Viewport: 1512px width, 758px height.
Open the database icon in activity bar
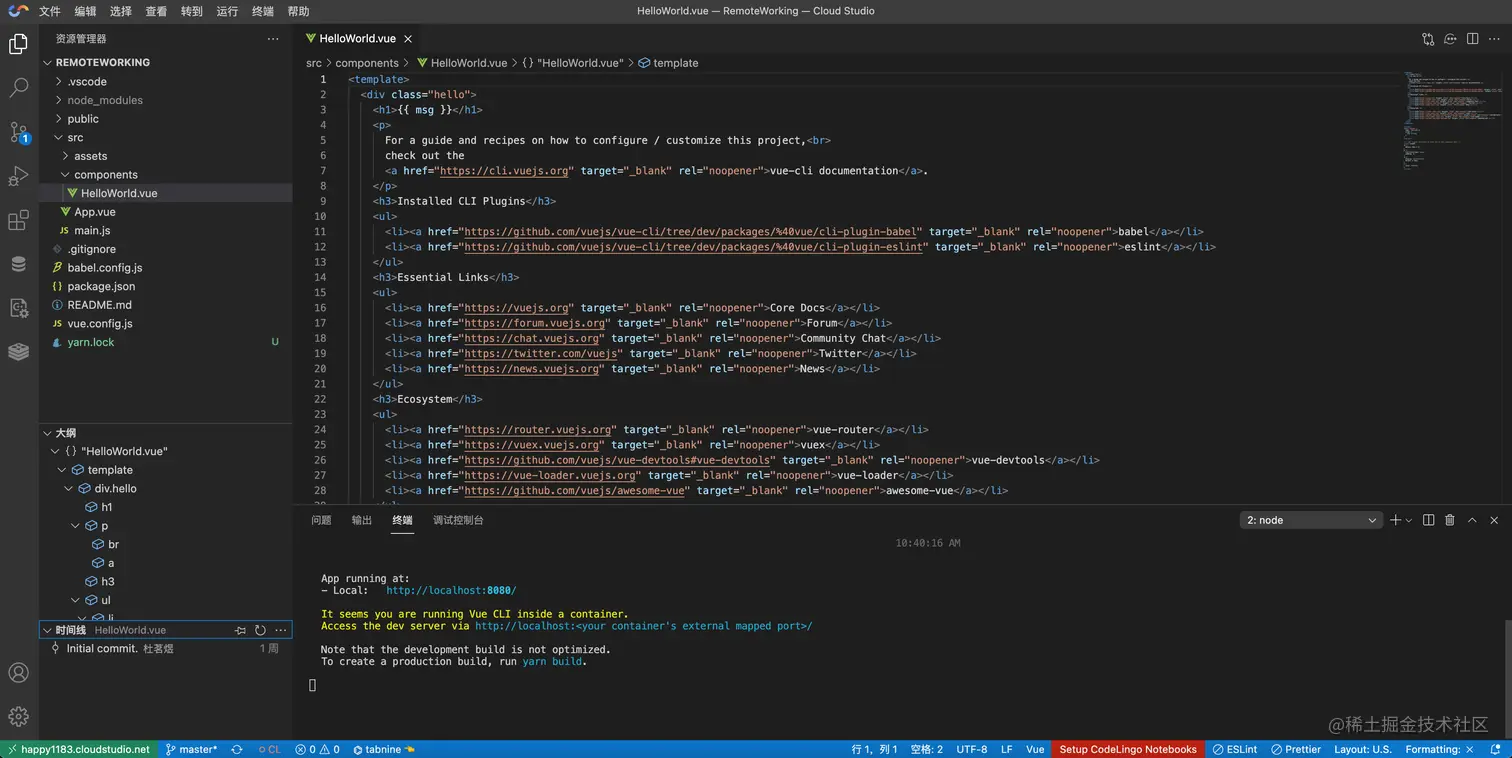(18, 264)
